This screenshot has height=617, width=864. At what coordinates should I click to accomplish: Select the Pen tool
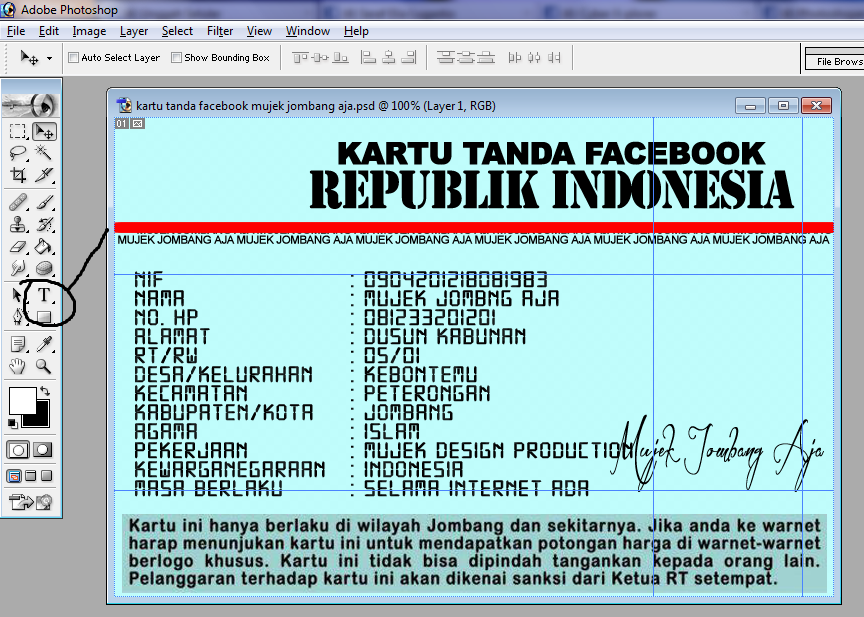17,317
